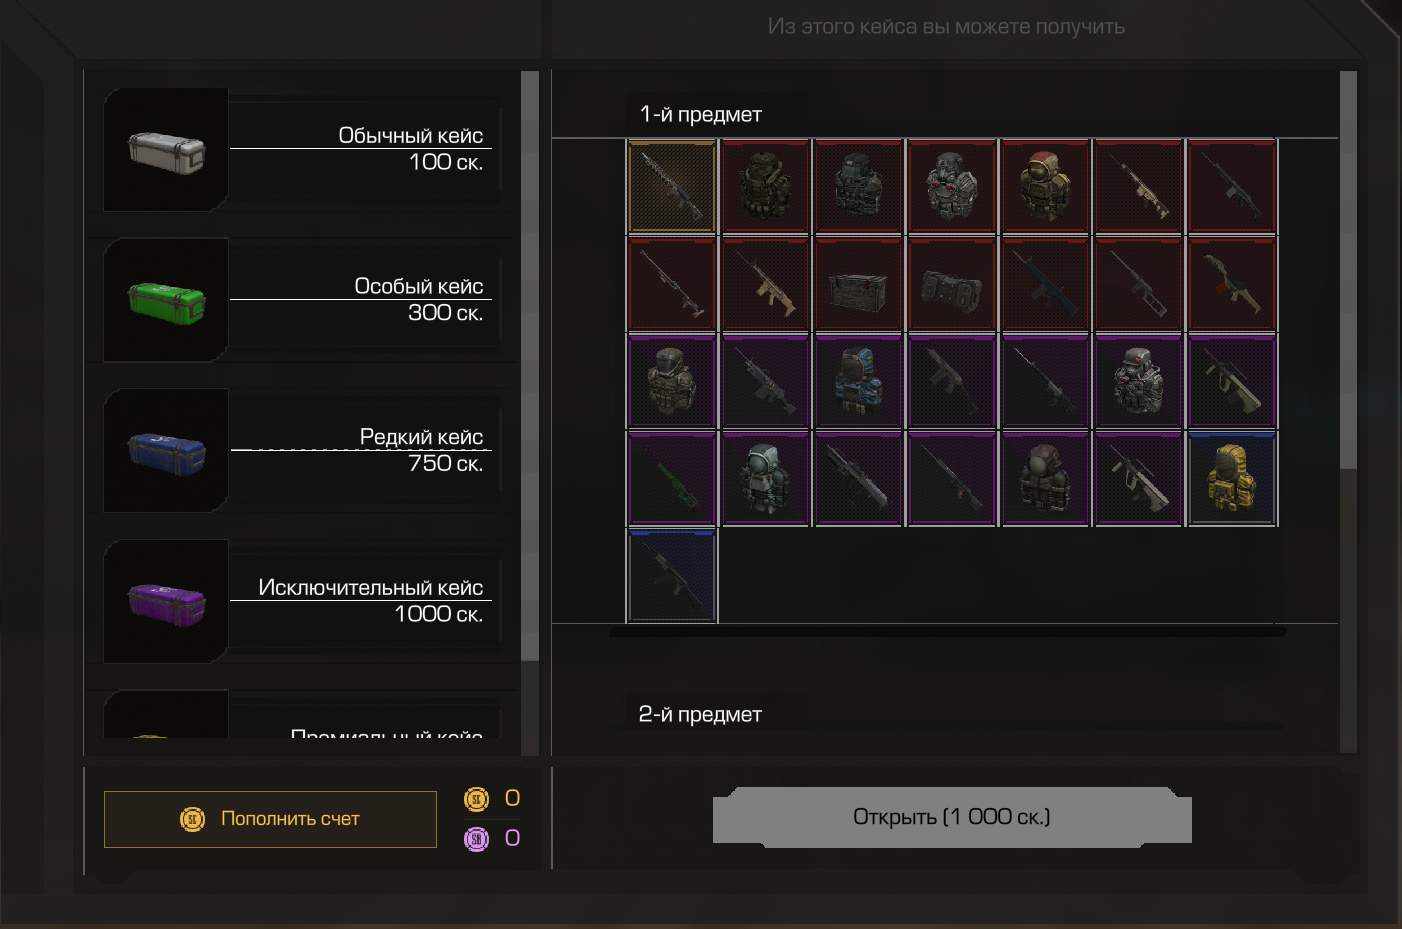This screenshot has height=929, width=1402.
Task: Click the purple coin balance icon
Action: tap(477, 839)
